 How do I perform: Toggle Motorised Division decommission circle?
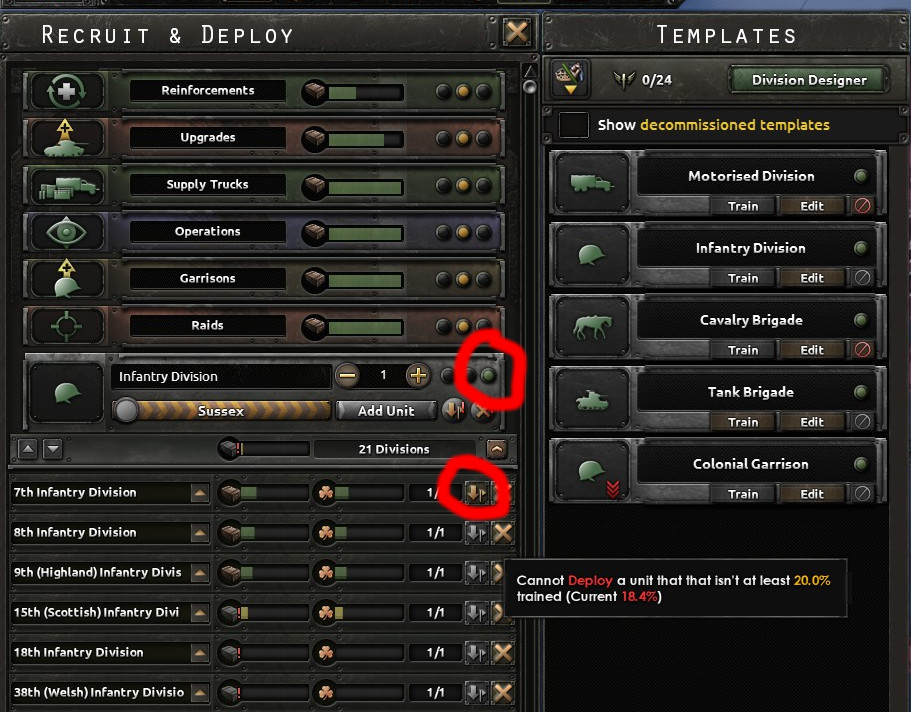click(862, 206)
